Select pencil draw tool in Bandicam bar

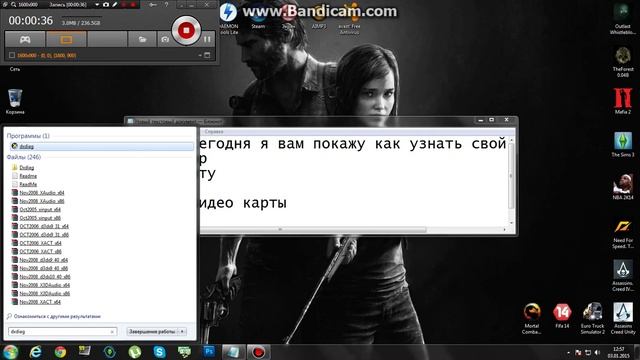[115, 4]
